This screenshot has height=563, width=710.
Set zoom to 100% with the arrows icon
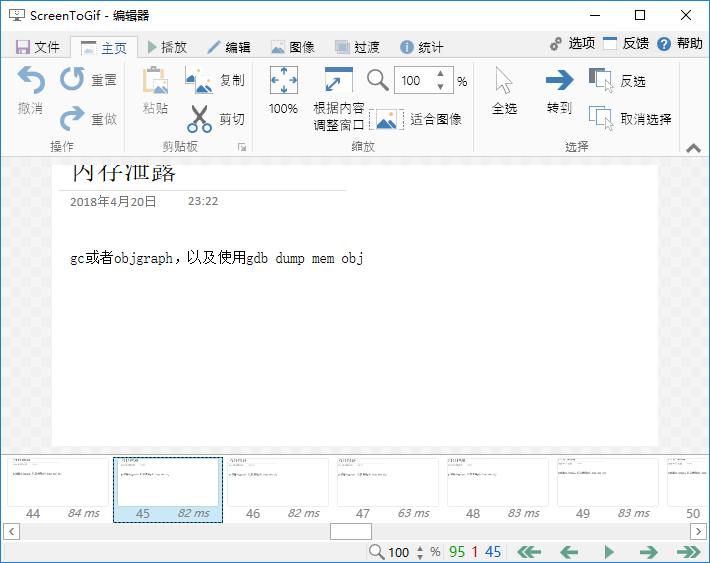(x=284, y=81)
